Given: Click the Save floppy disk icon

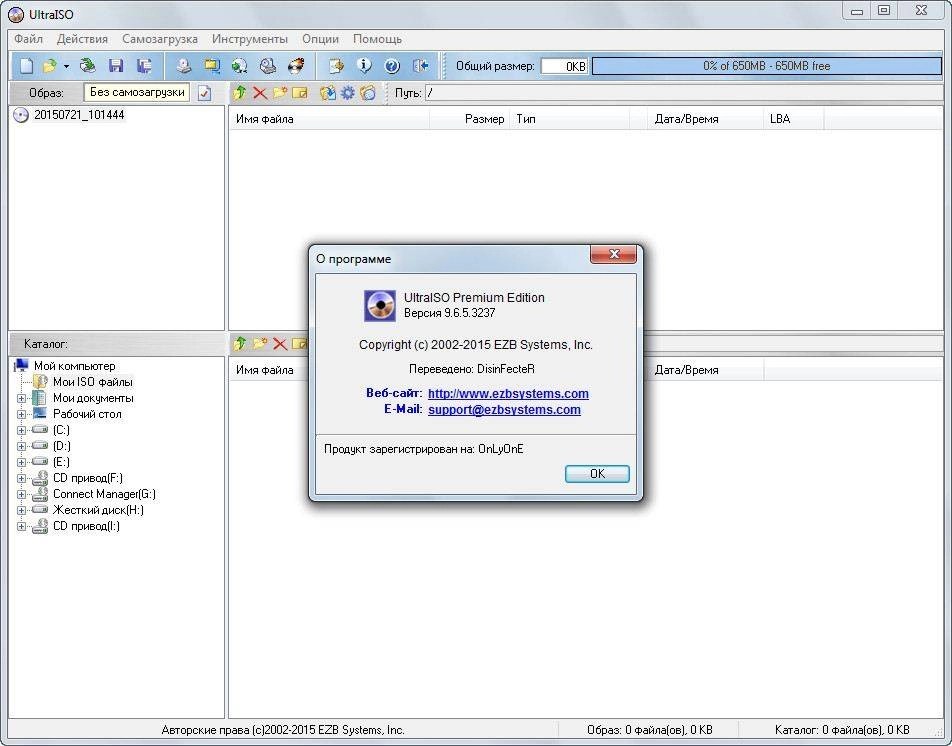Looking at the screenshot, I should tap(116, 66).
